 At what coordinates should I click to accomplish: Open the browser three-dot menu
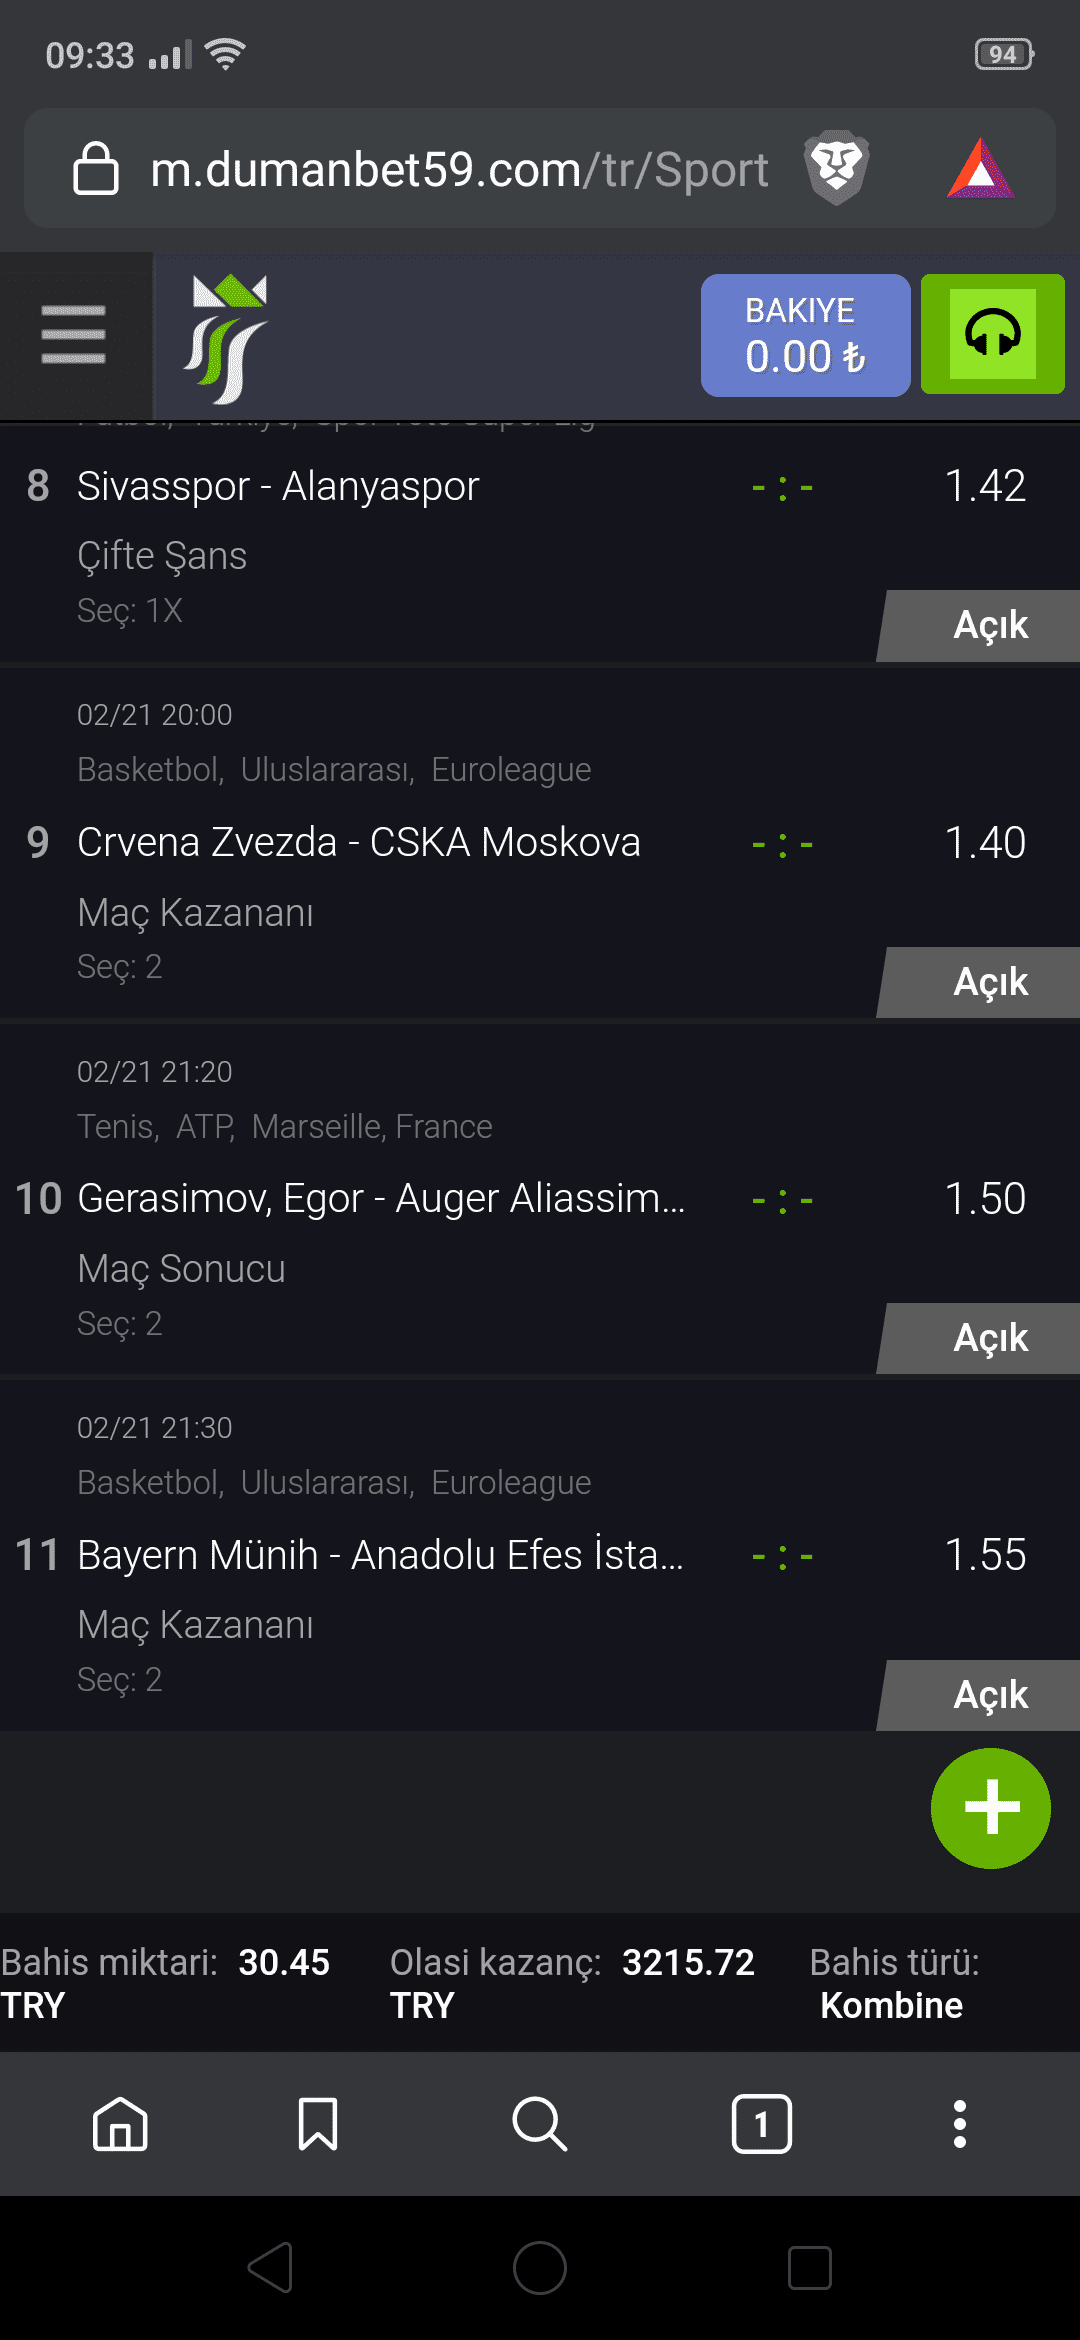[x=960, y=2123]
